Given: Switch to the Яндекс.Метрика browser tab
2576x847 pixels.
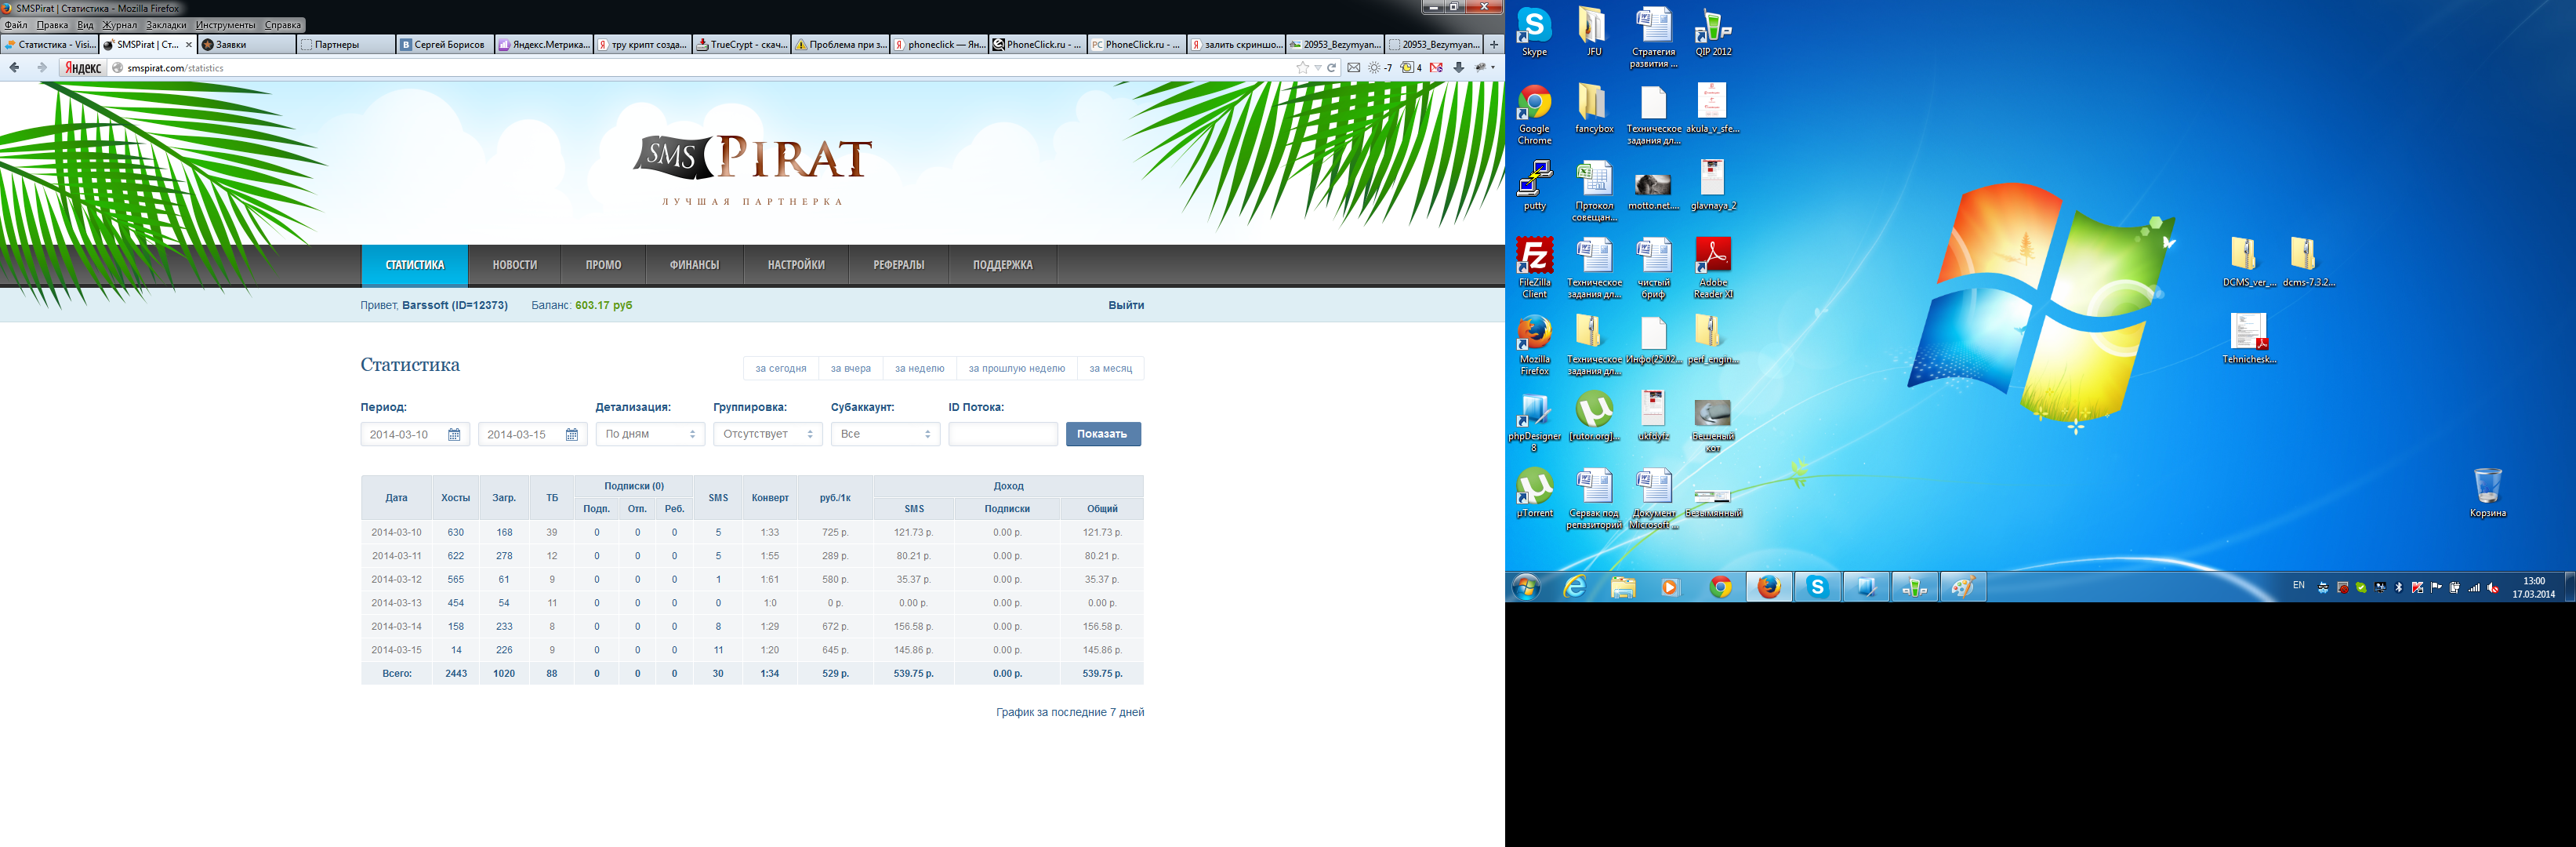Looking at the screenshot, I should pos(544,44).
